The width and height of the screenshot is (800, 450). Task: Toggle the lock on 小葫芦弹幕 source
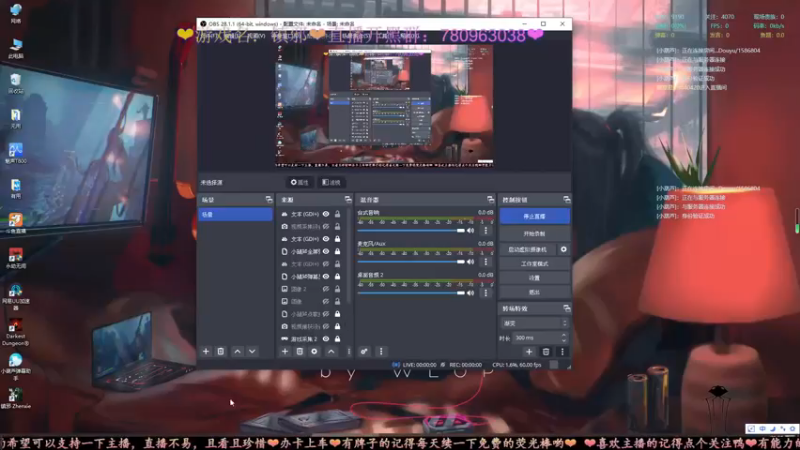337,277
